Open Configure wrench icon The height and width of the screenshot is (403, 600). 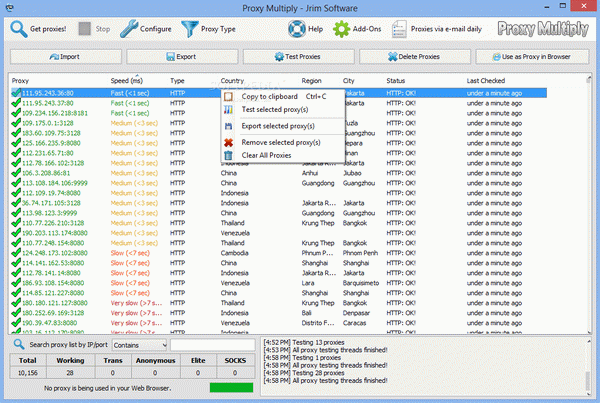[x=129, y=29]
